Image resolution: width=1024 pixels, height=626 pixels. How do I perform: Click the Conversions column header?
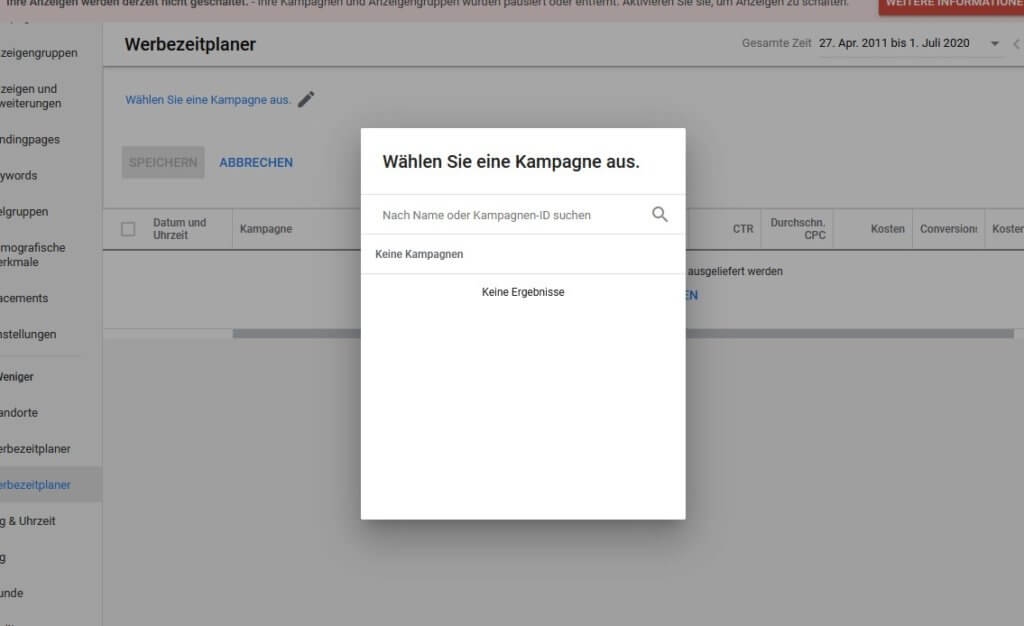tap(947, 229)
